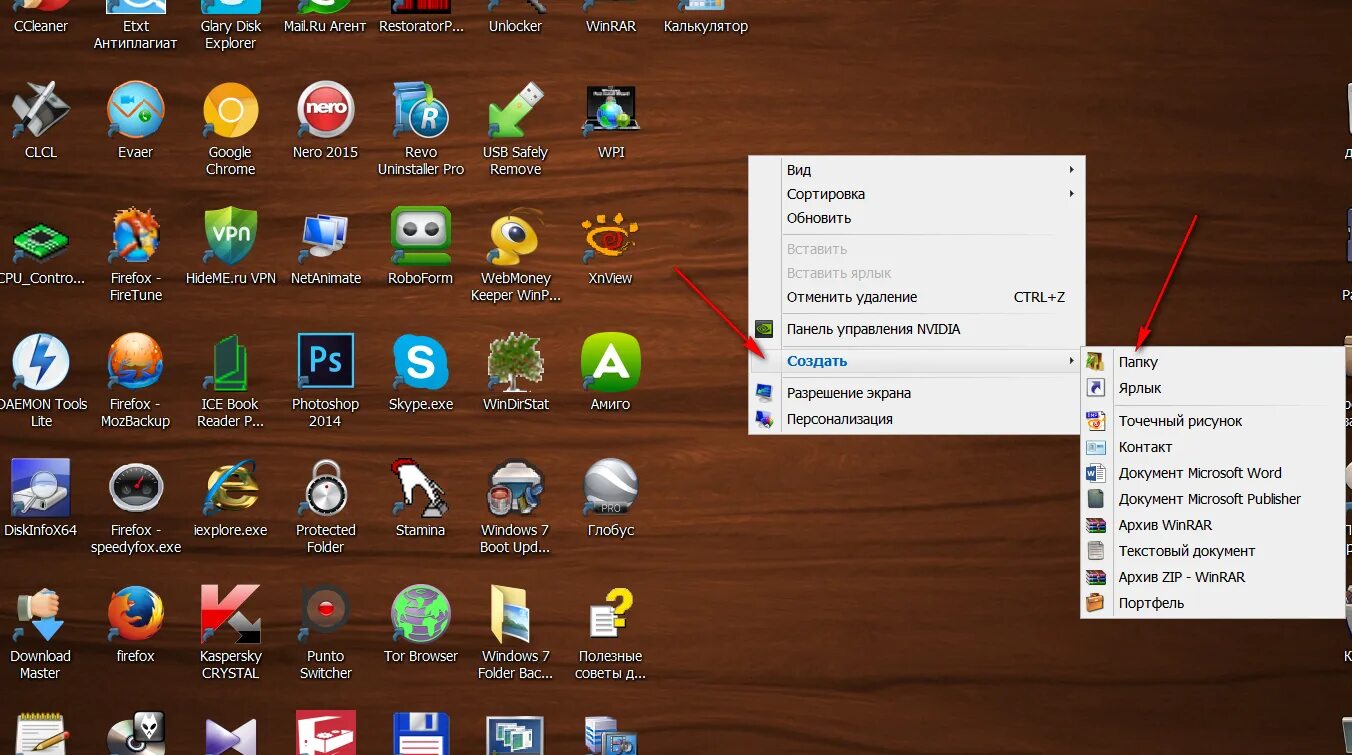Click the Unlocker icon label
The image size is (1352, 755).
[x=515, y=26]
